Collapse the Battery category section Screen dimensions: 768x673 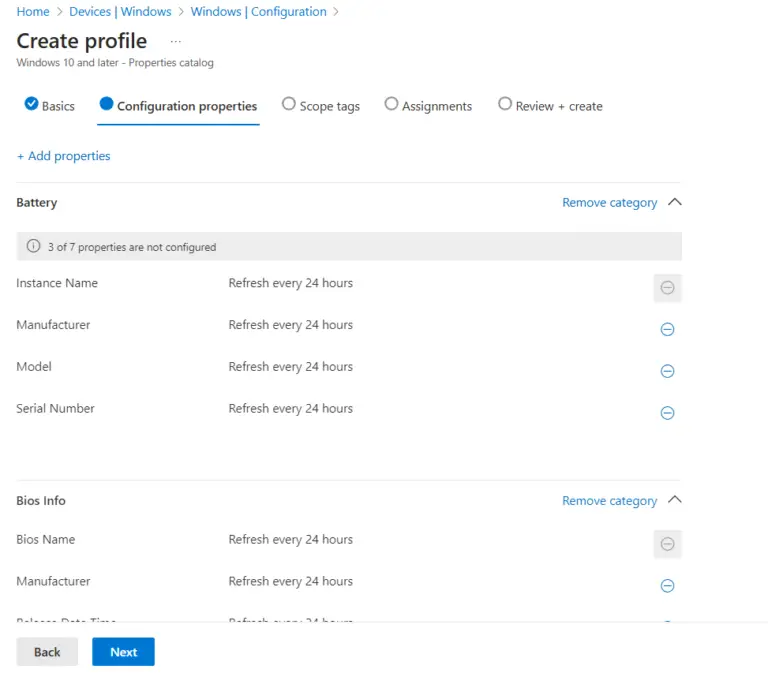[x=674, y=202]
